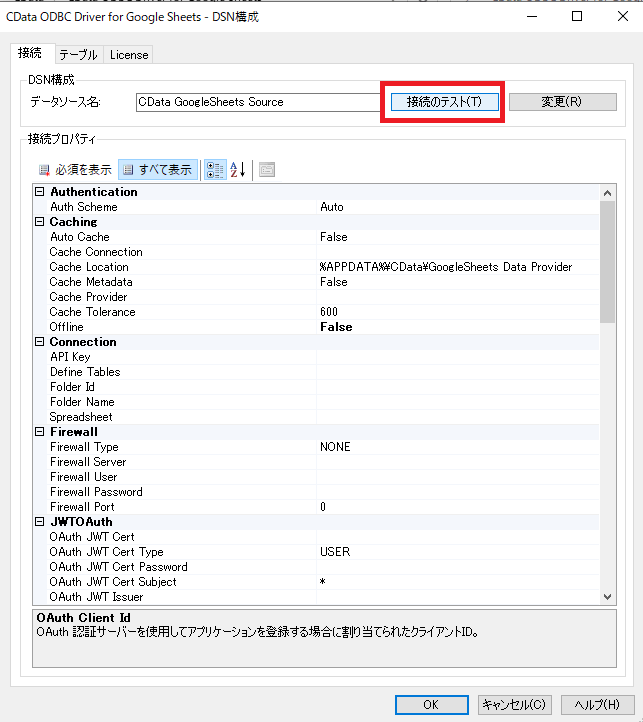This screenshot has height=722, width=643.
Task: Click the Cache Tolerance value 600
Action: 329,312
